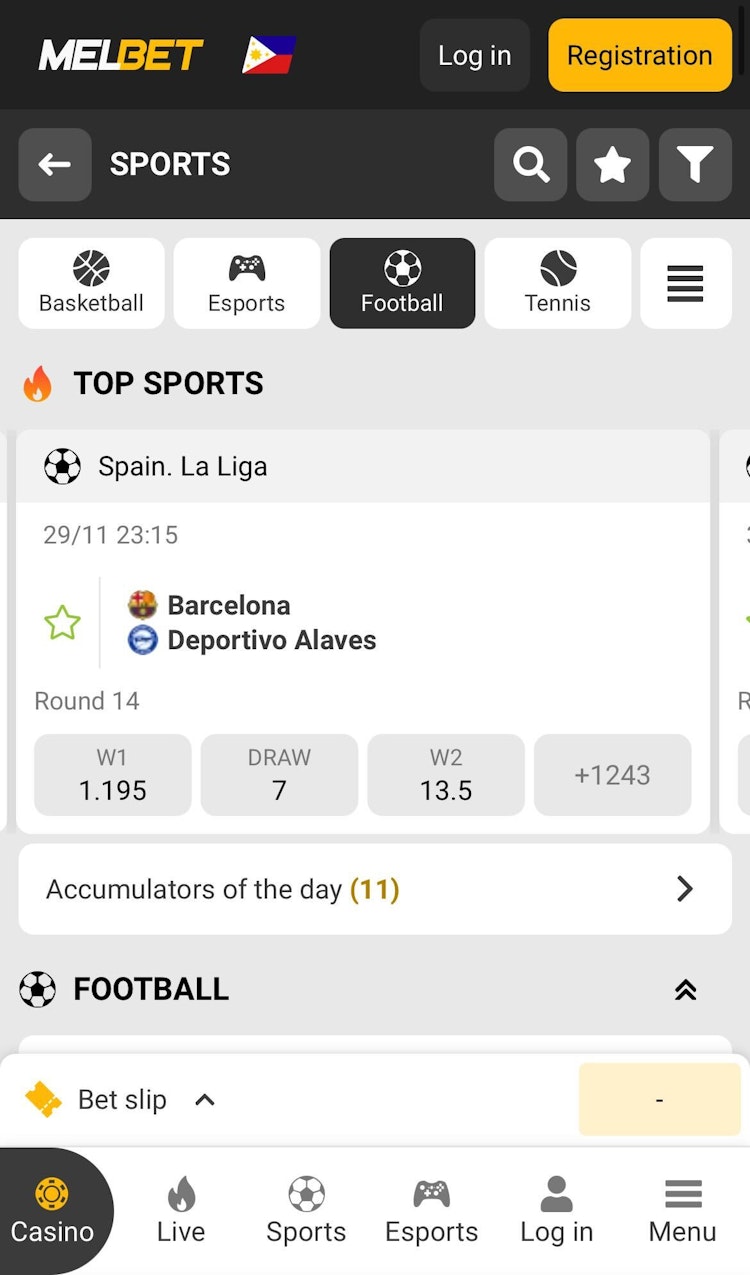Click the MELBET logo
The width and height of the screenshot is (750, 1275).
pyautogui.click(x=121, y=55)
